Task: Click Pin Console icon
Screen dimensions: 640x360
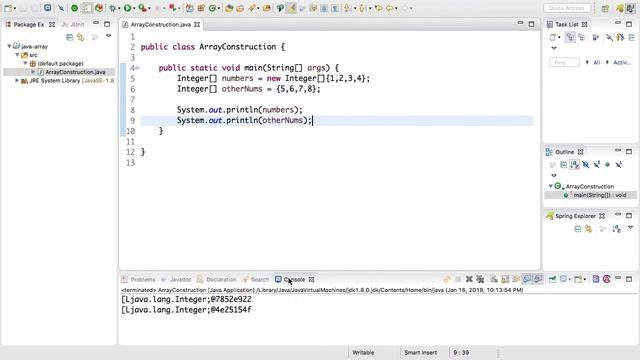Action: click(x=552, y=279)
